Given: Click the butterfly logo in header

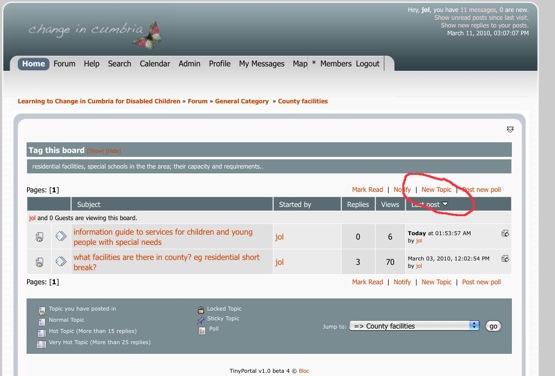Looking at the screenshot, I should pos(148,35).
